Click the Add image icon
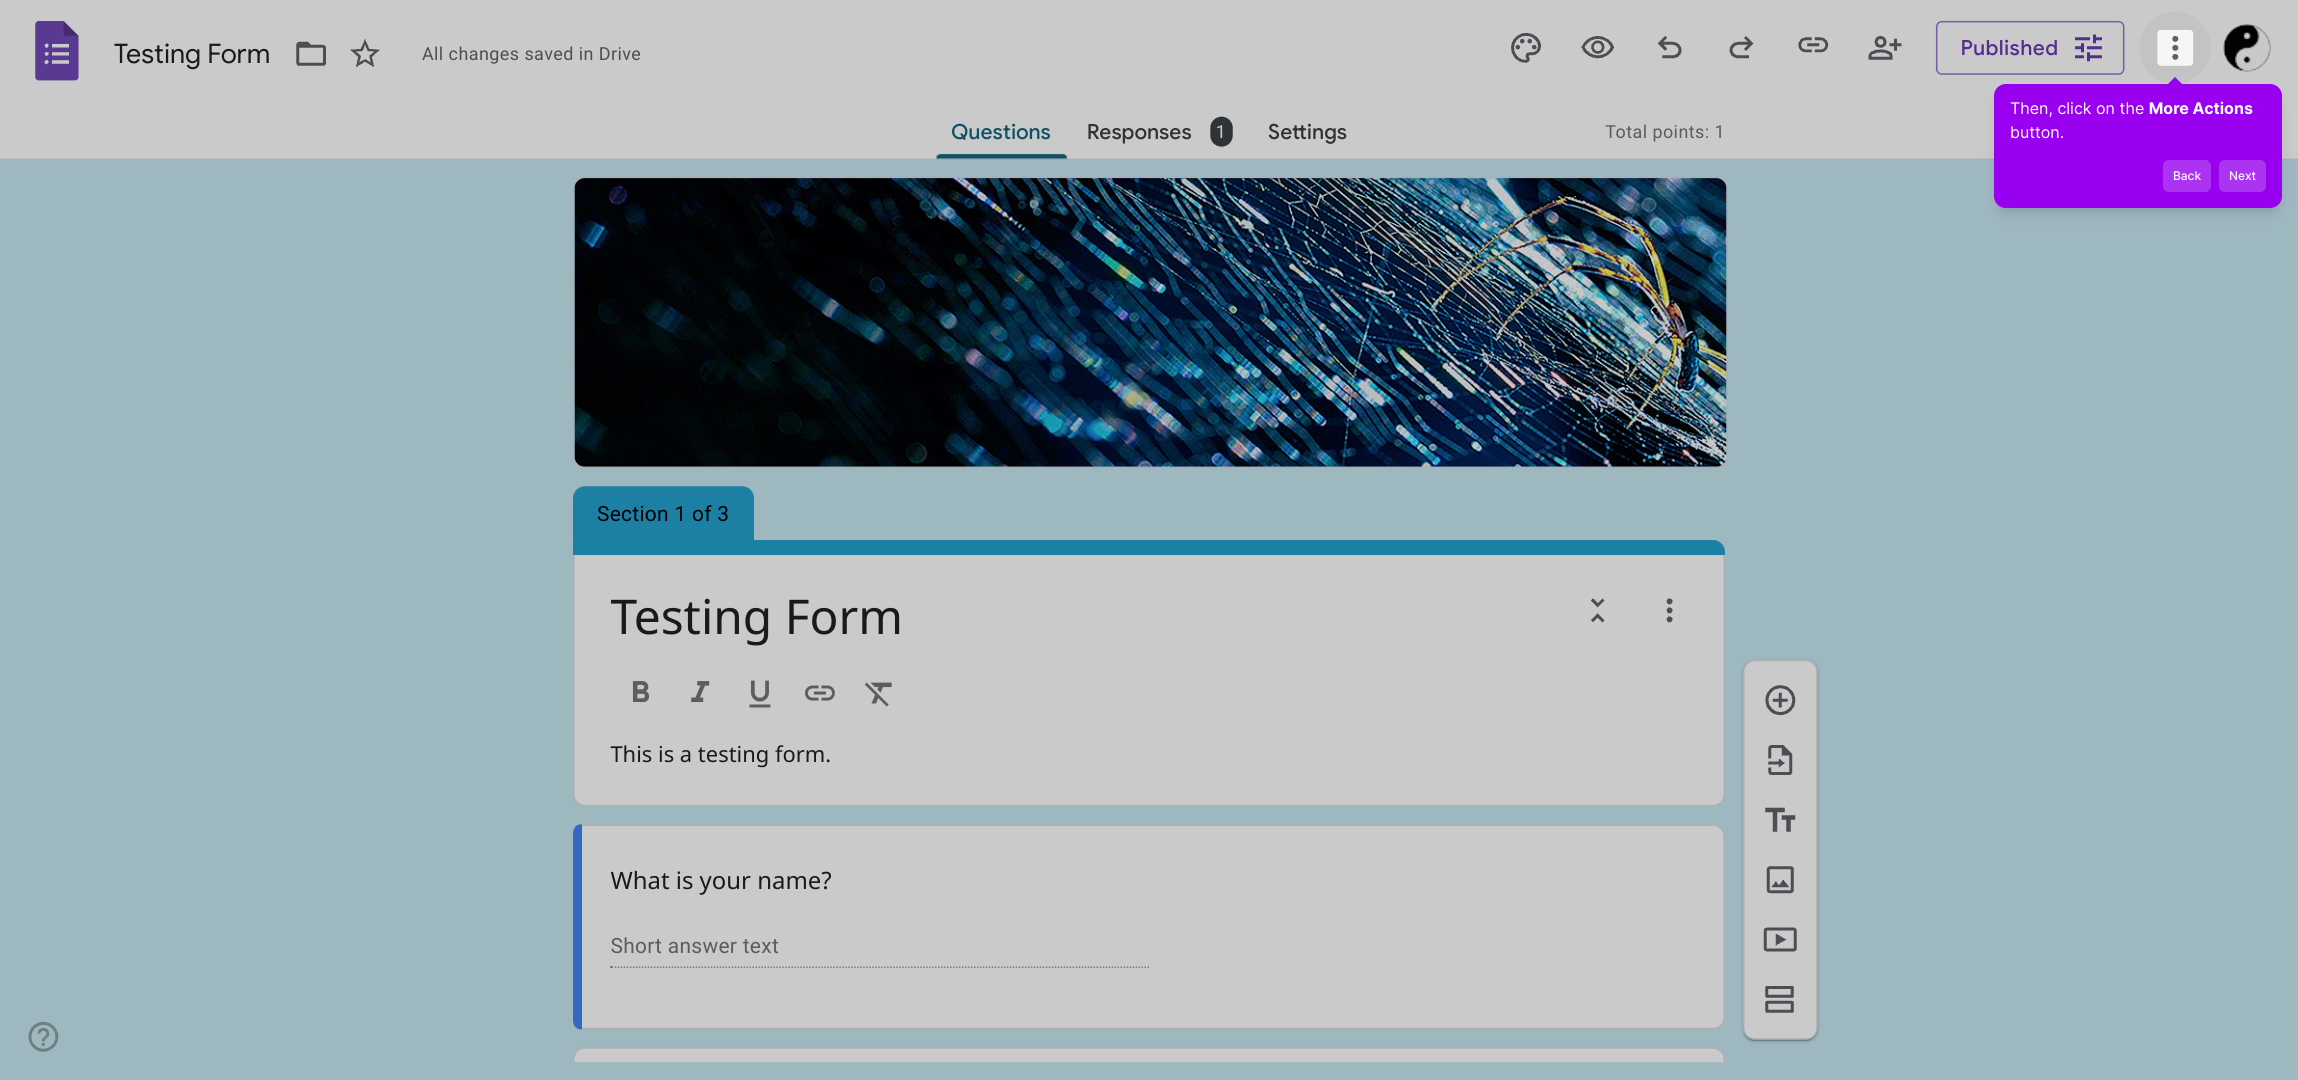 point(1779,880)
